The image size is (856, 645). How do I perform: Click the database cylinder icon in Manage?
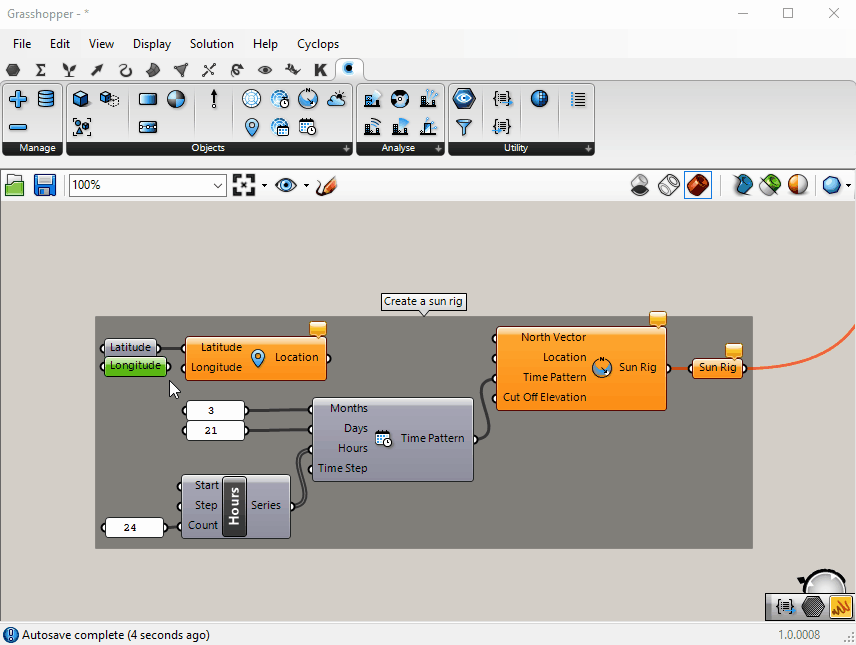coord(46,99)
